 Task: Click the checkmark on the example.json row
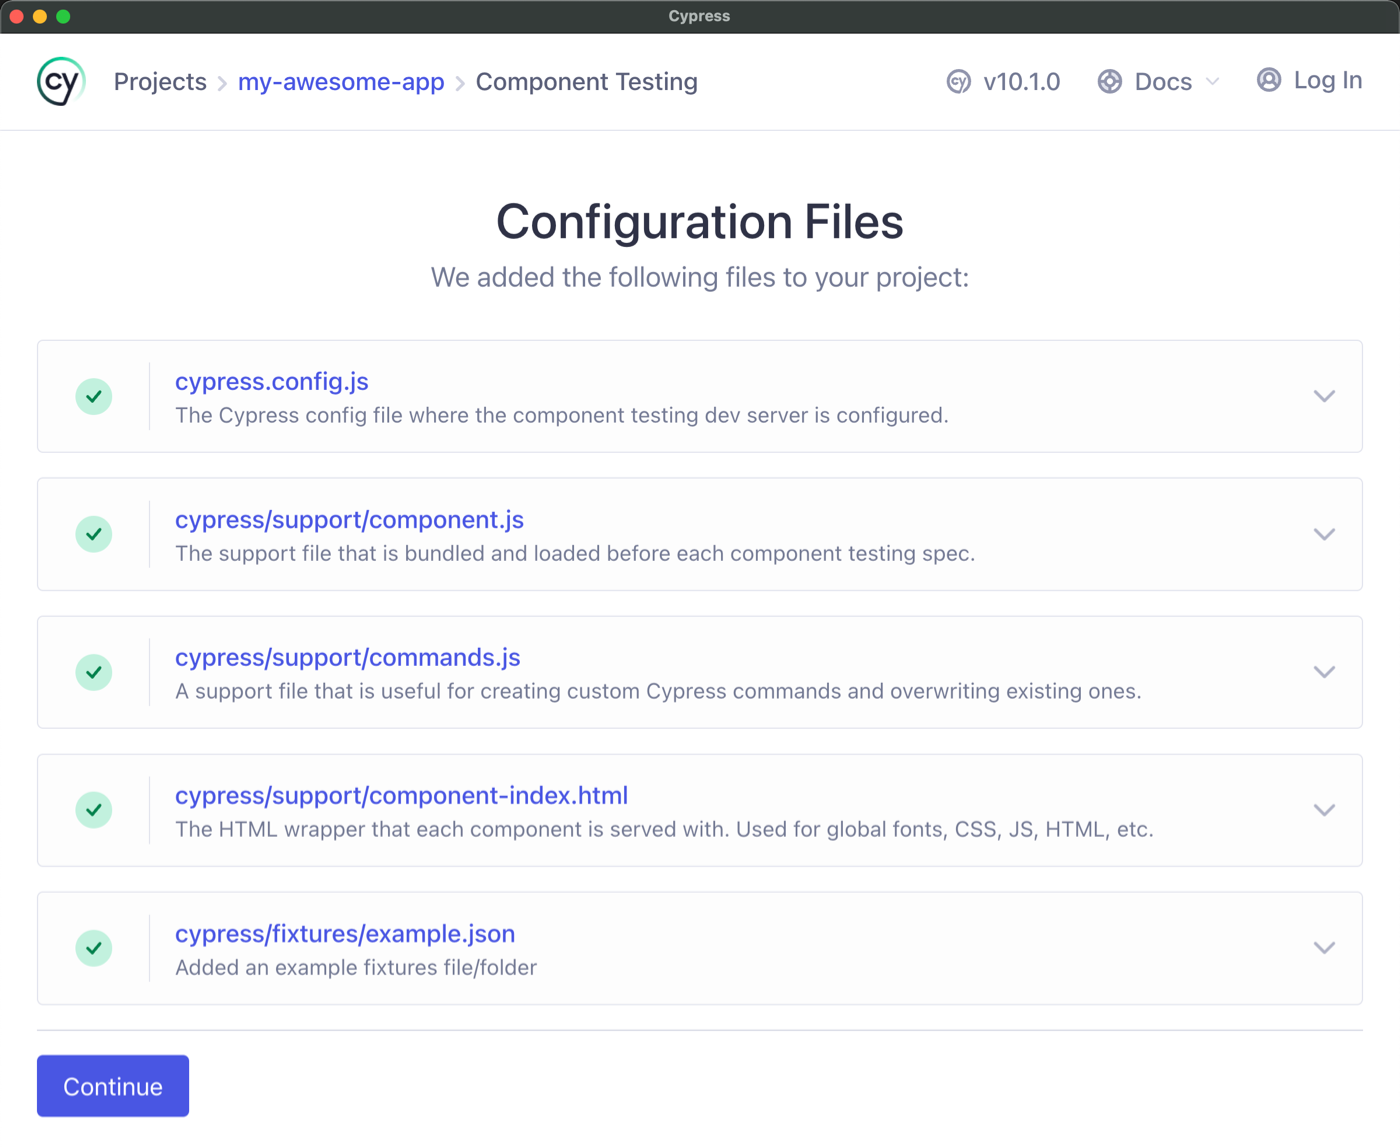tap(93, 948)
